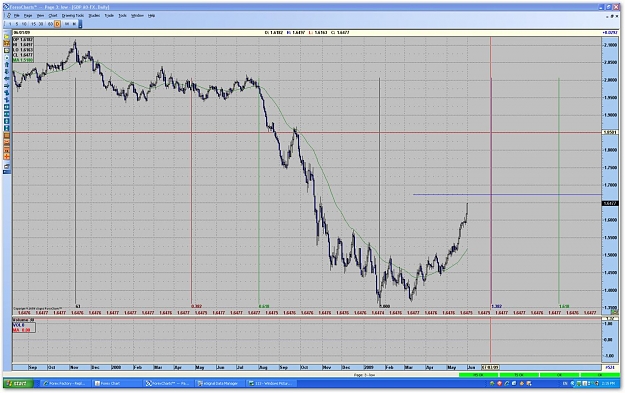This screenshot has width=625, height=393.
Task: Click the right arrow icon in left toolbar
Action: (x=6, y=86)
